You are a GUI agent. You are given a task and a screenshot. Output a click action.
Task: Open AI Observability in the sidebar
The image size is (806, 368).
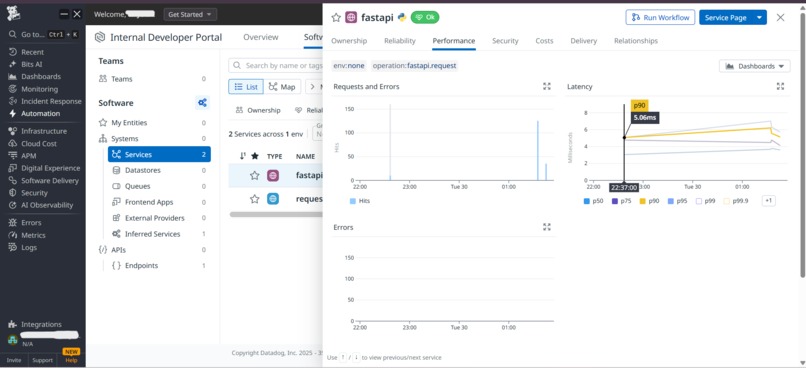tap(47, 205)
